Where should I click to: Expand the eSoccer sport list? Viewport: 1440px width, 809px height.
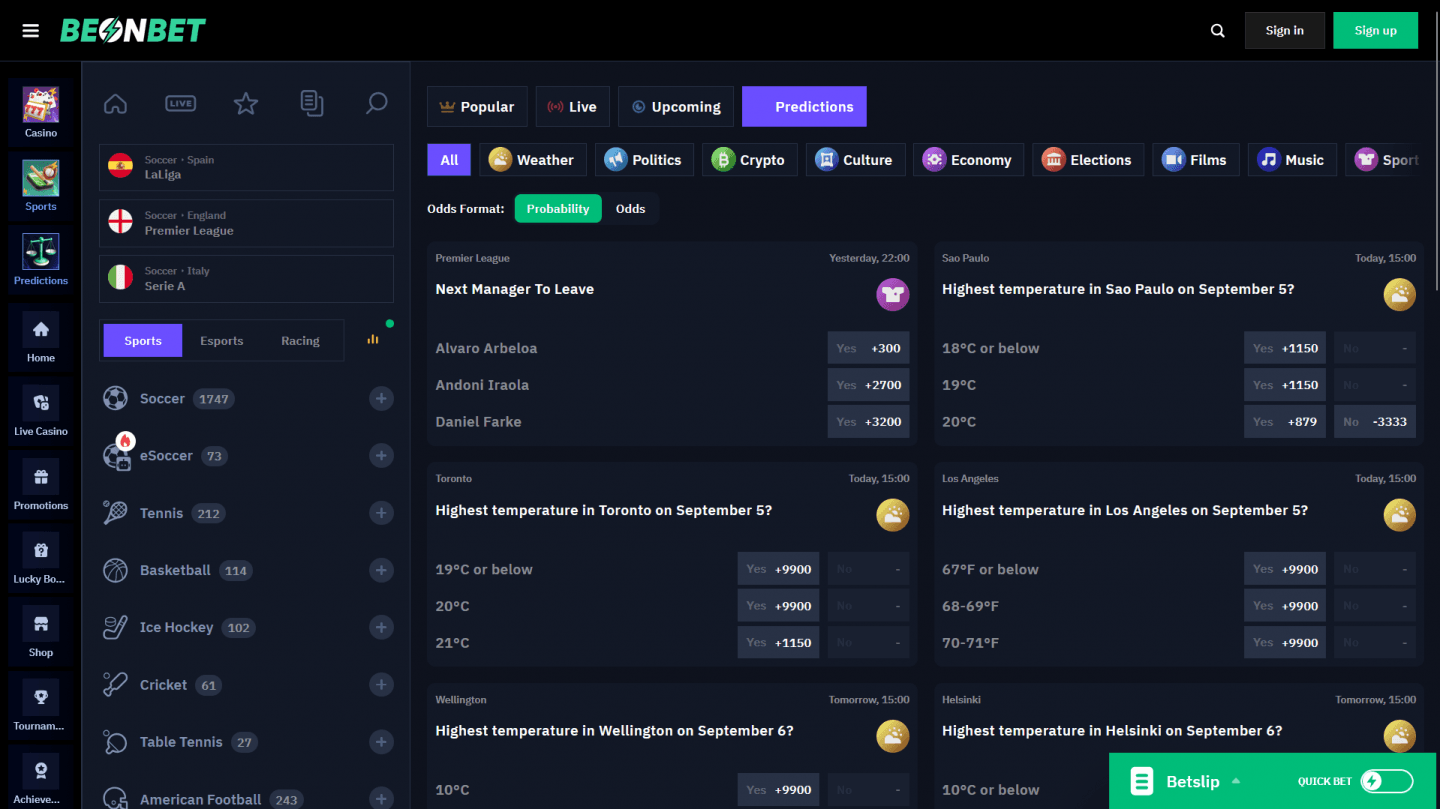[x=381, y=456]
